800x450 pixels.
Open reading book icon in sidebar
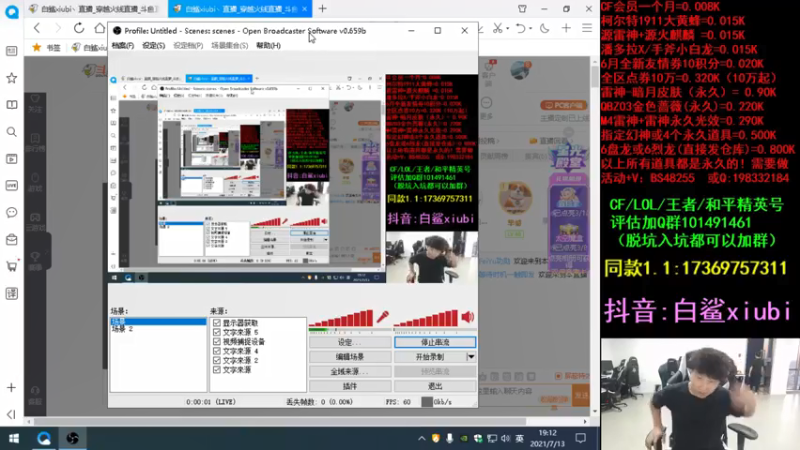[11, 105]
